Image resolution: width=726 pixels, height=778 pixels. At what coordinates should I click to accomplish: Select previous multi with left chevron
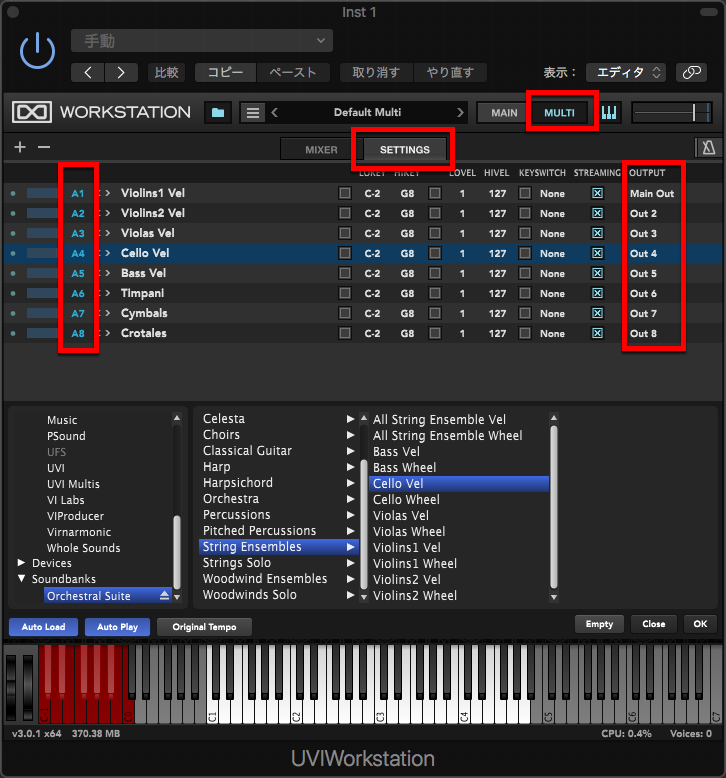click(274, 113)
